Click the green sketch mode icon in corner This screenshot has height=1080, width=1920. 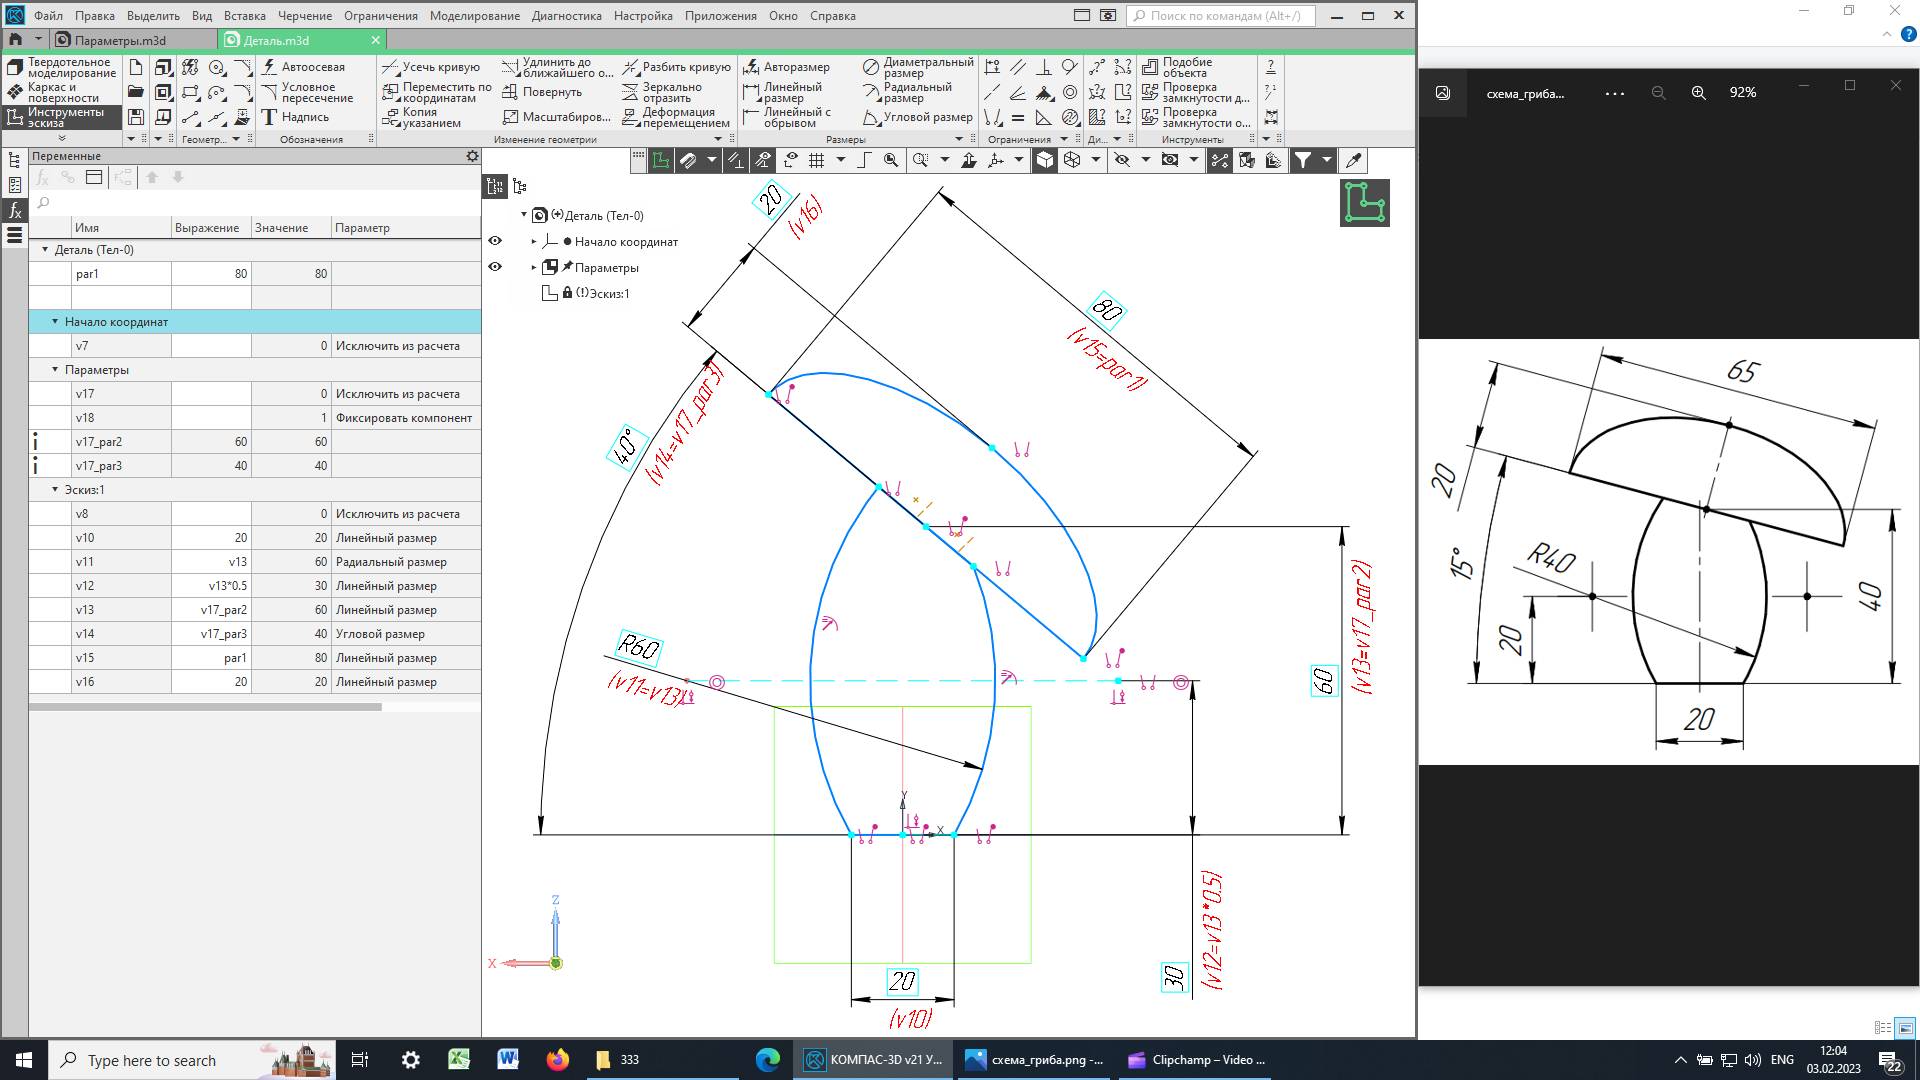(1364, 203)
